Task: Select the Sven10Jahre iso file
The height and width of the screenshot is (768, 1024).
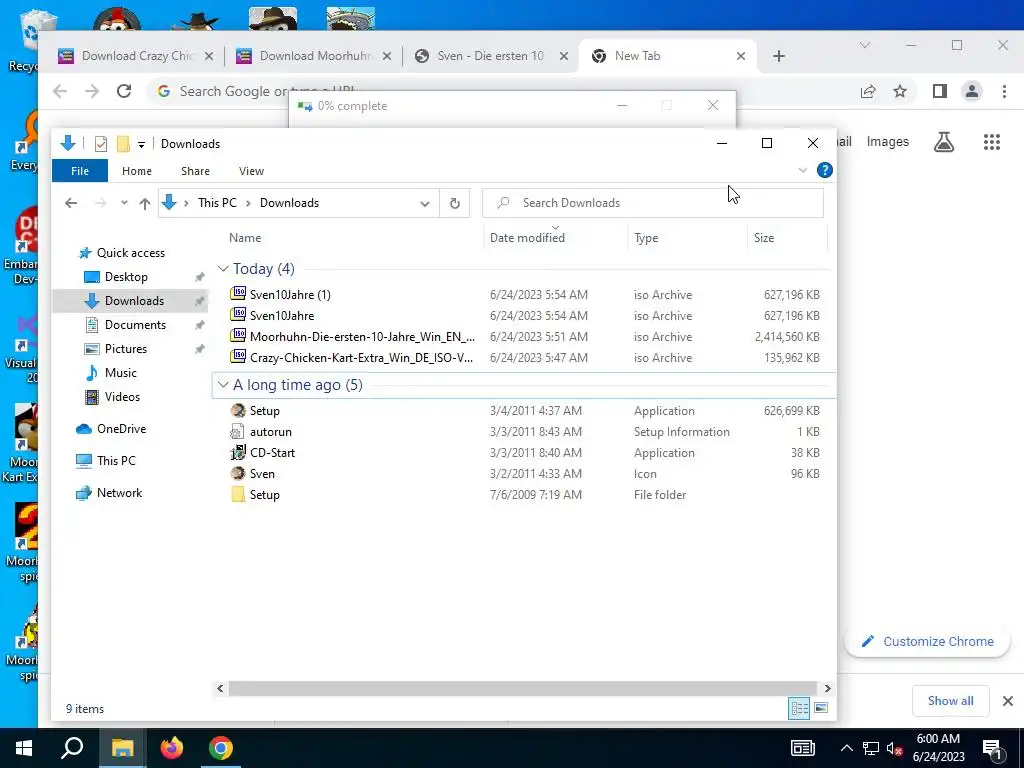Action: 281,315
